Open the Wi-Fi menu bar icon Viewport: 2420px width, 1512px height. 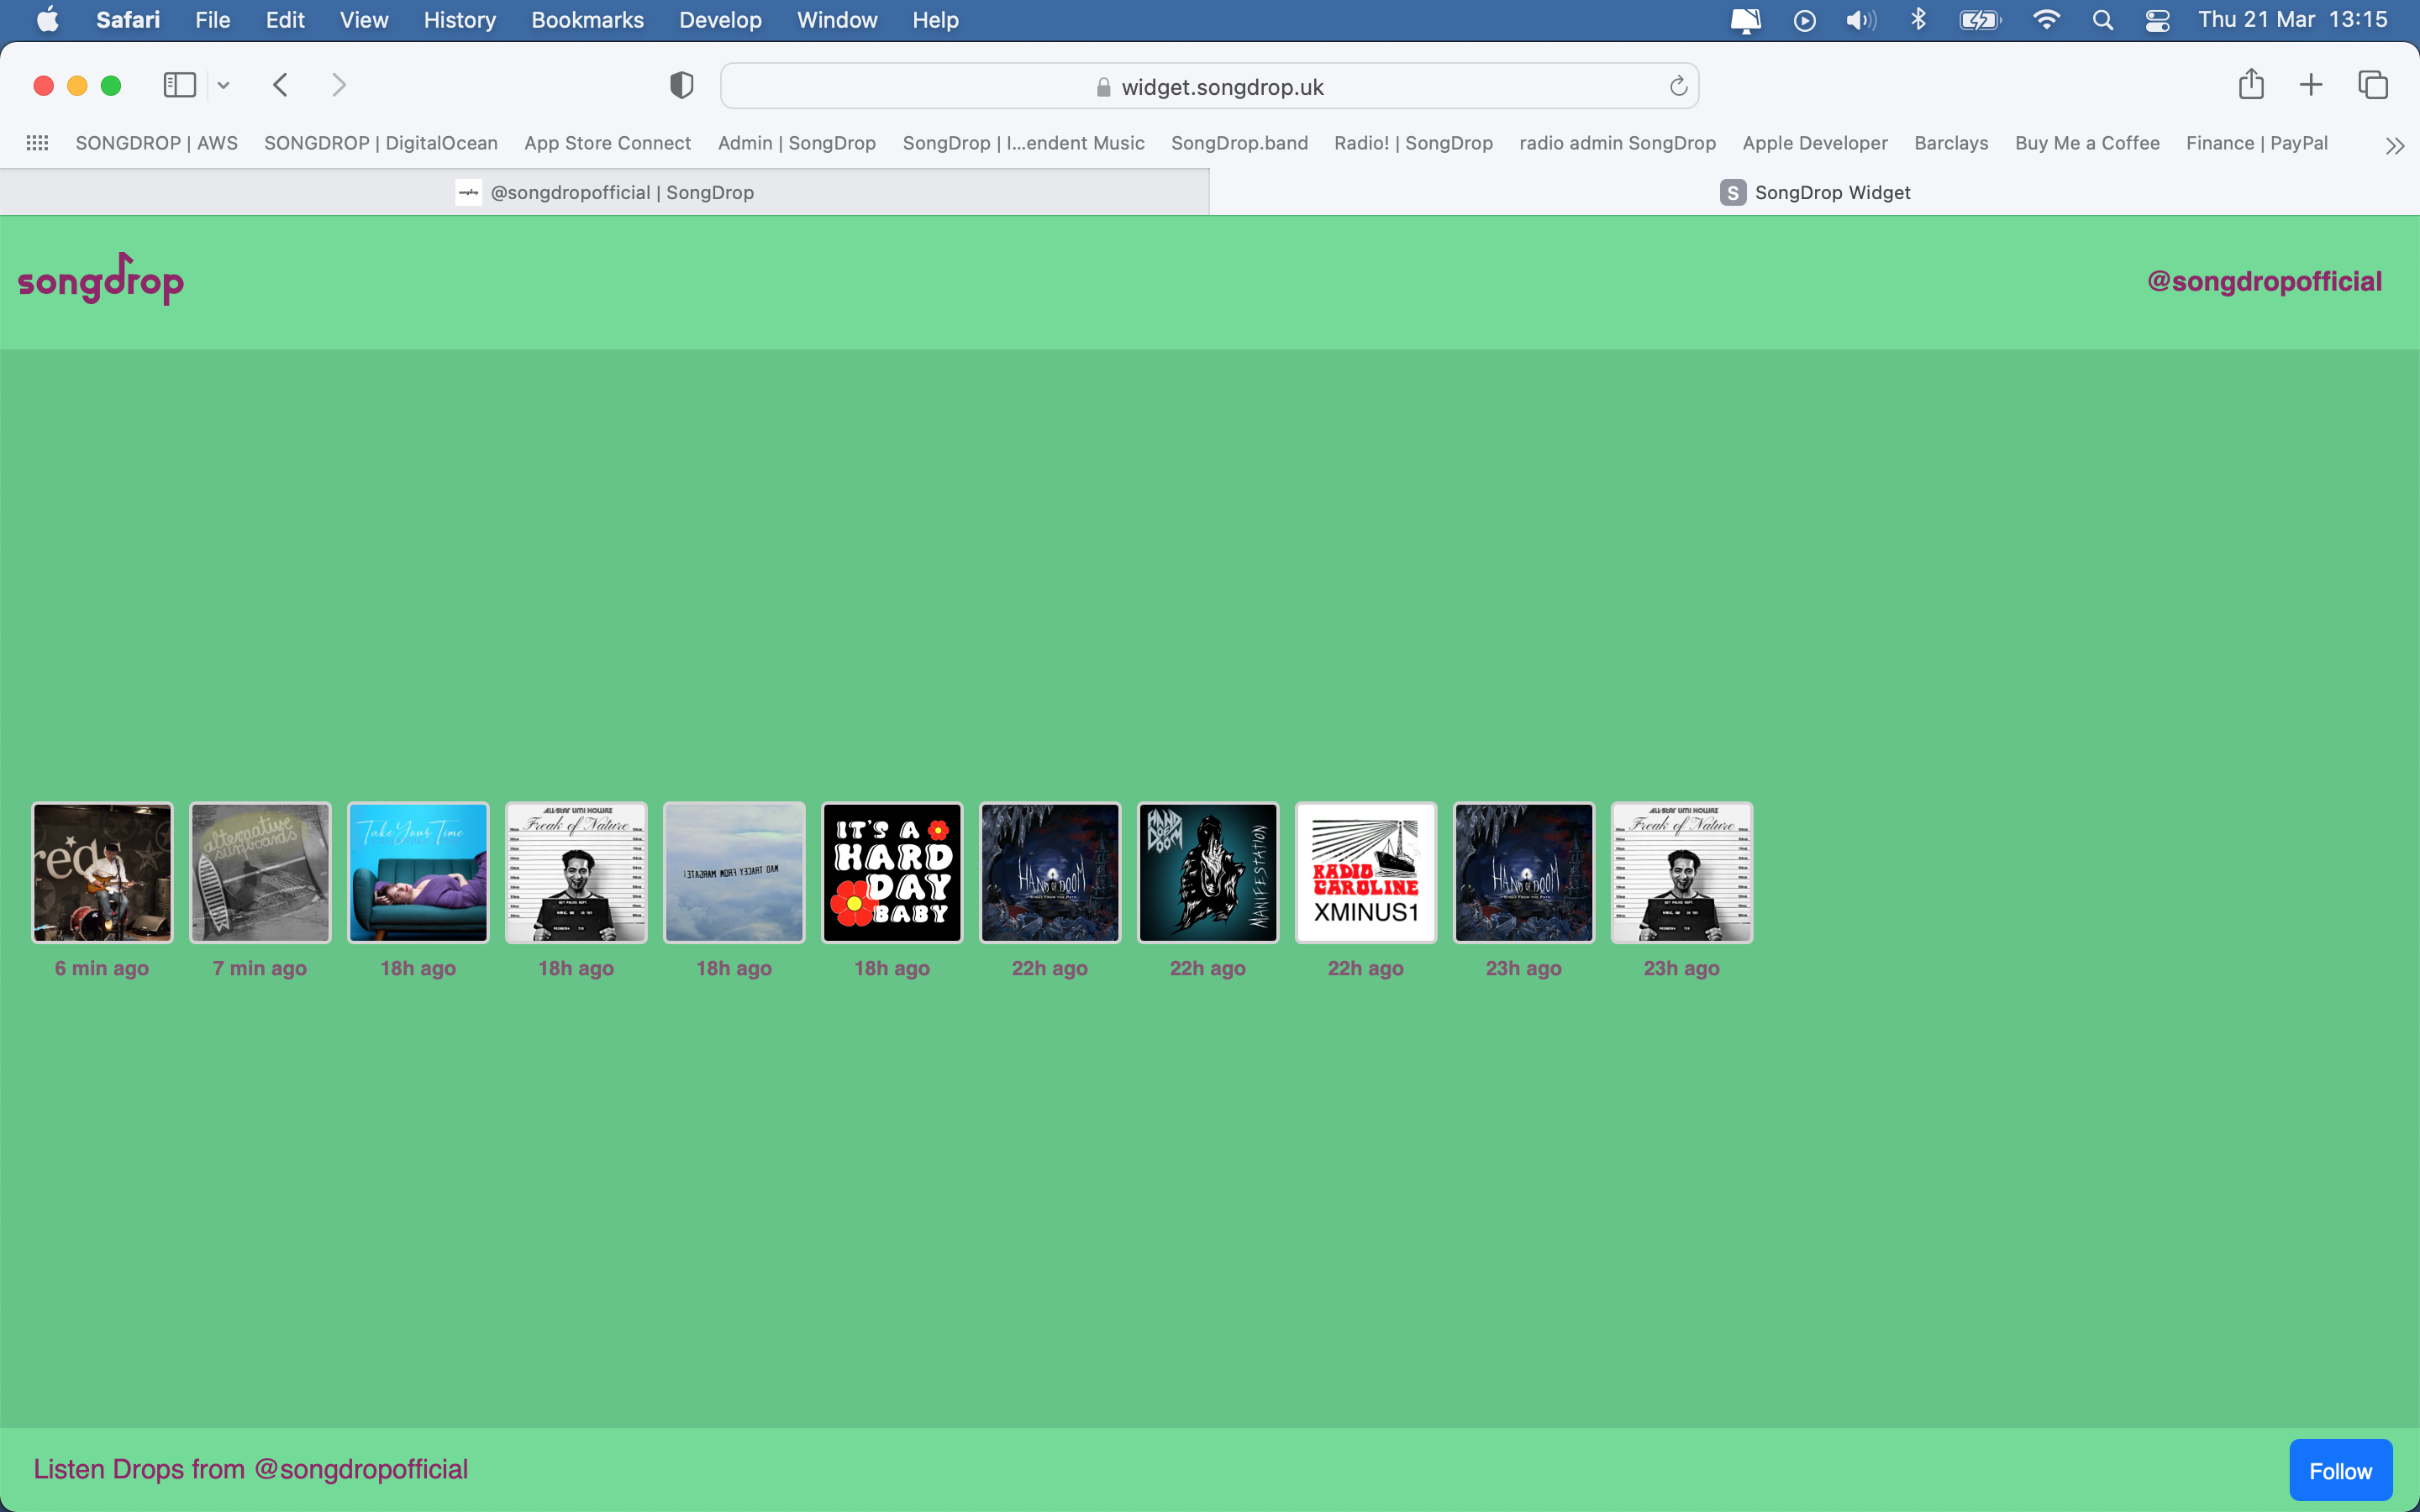tap(2046, 20)
